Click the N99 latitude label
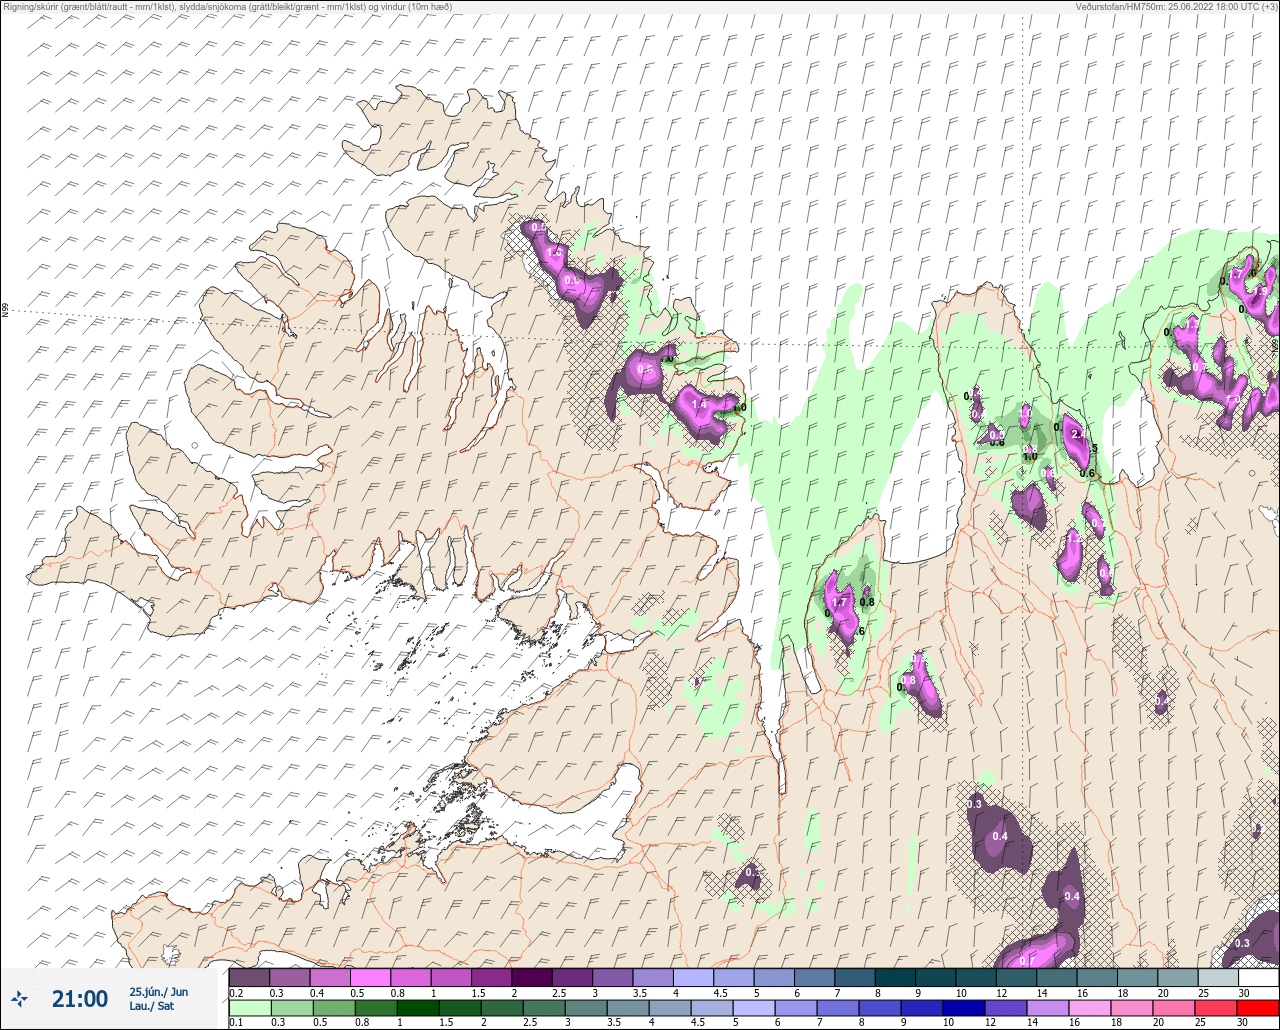The height and width of the screenshot is (1030, 1280). point(5,311)
